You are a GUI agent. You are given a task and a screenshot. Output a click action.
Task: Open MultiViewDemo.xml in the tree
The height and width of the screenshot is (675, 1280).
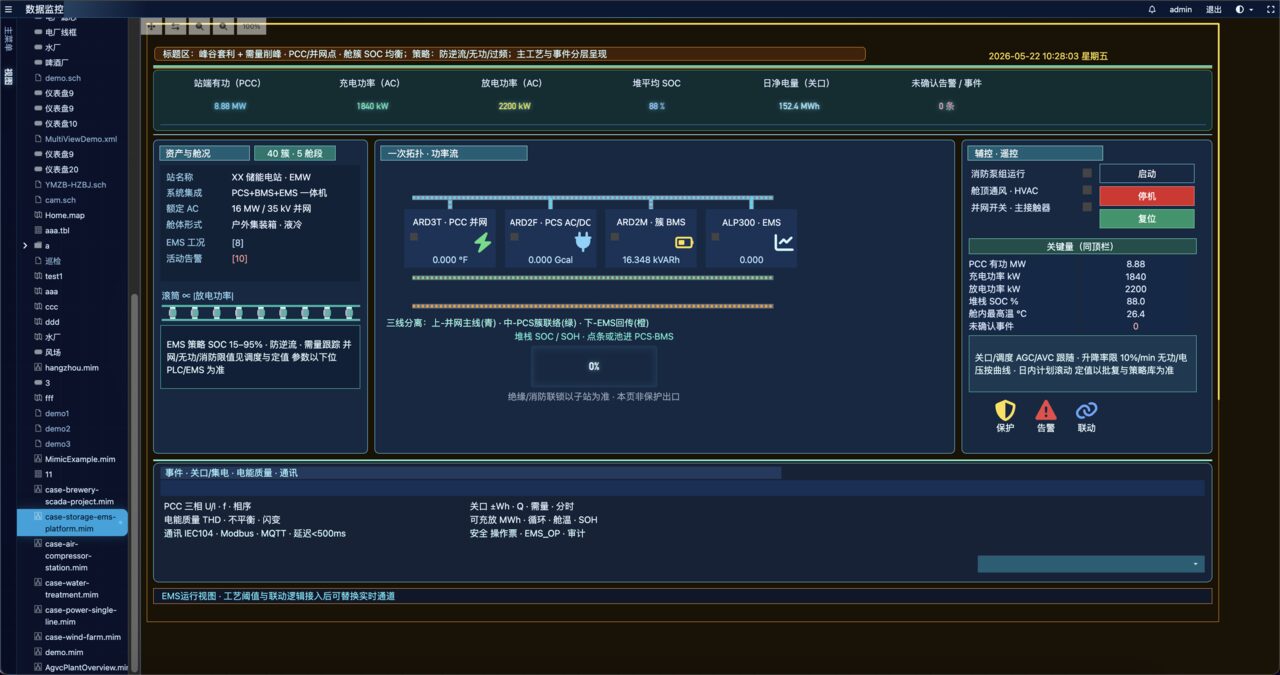pyautogui.click(x=81, y=139)
